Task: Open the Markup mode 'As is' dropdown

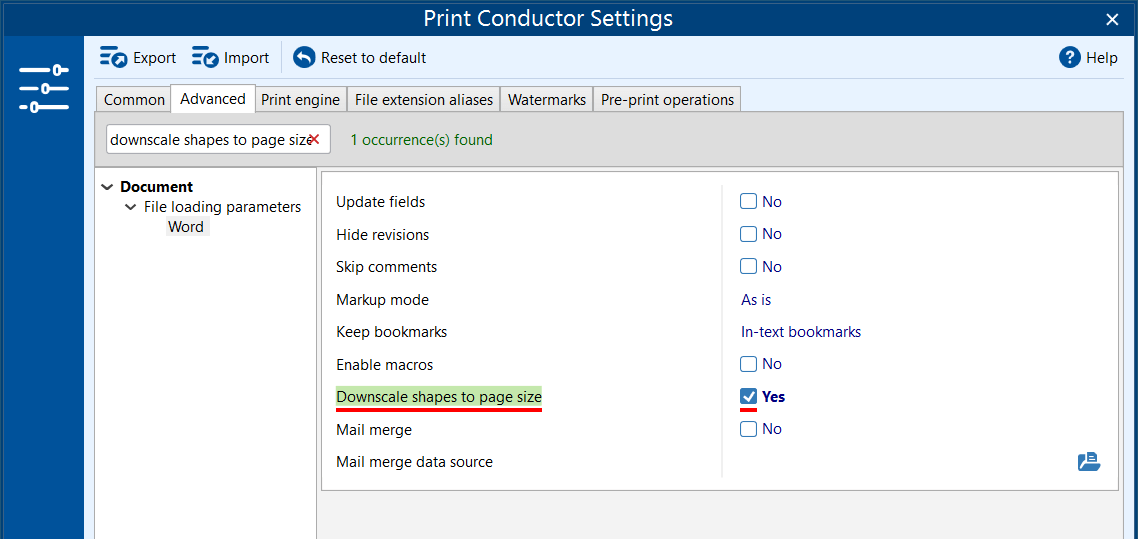Action: 756,300
